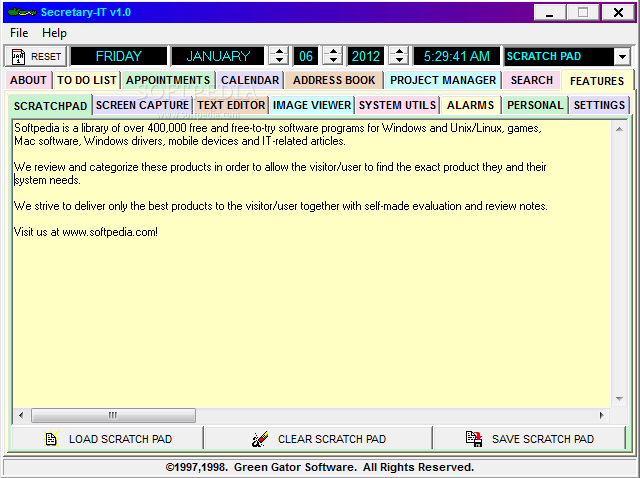The height and width of the screenshot is (478, 640).
Task: Close the Secretary-IT window
Action: pos(618,13)
